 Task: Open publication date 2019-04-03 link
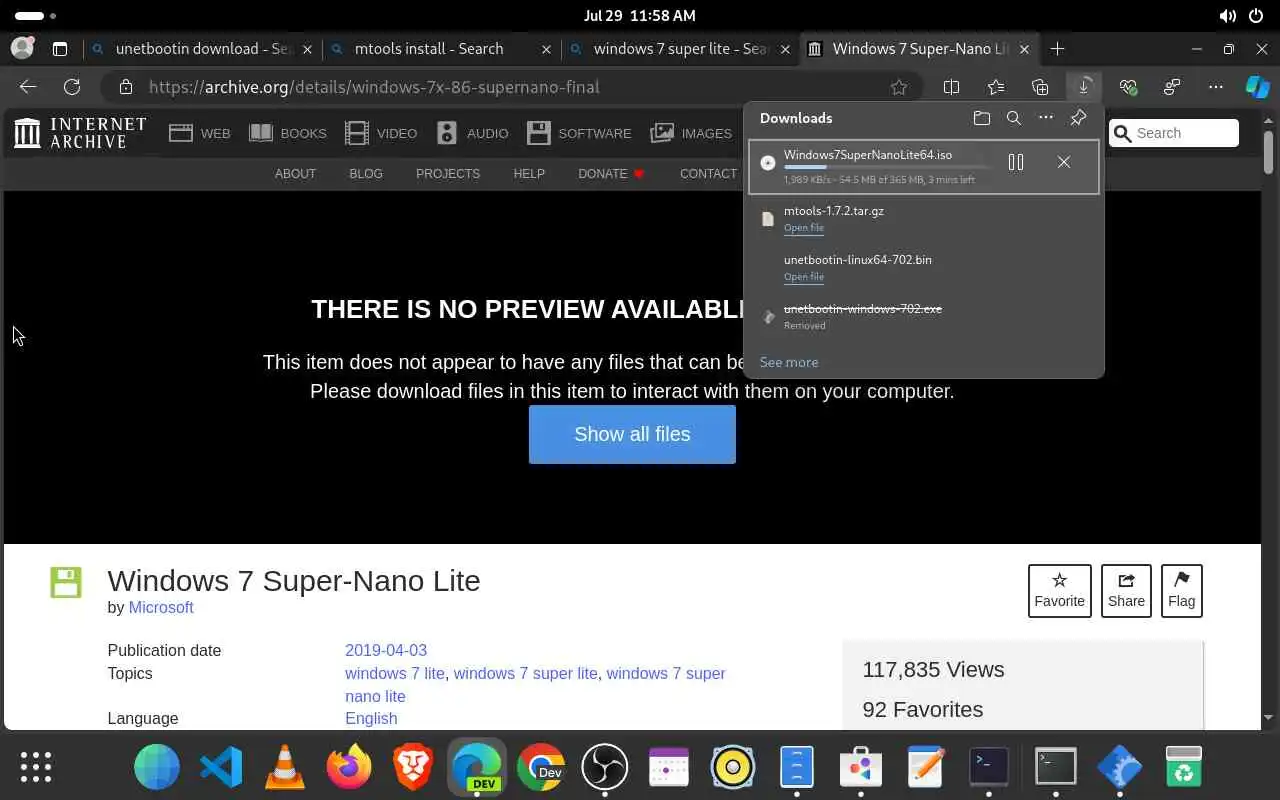point(386,650)
